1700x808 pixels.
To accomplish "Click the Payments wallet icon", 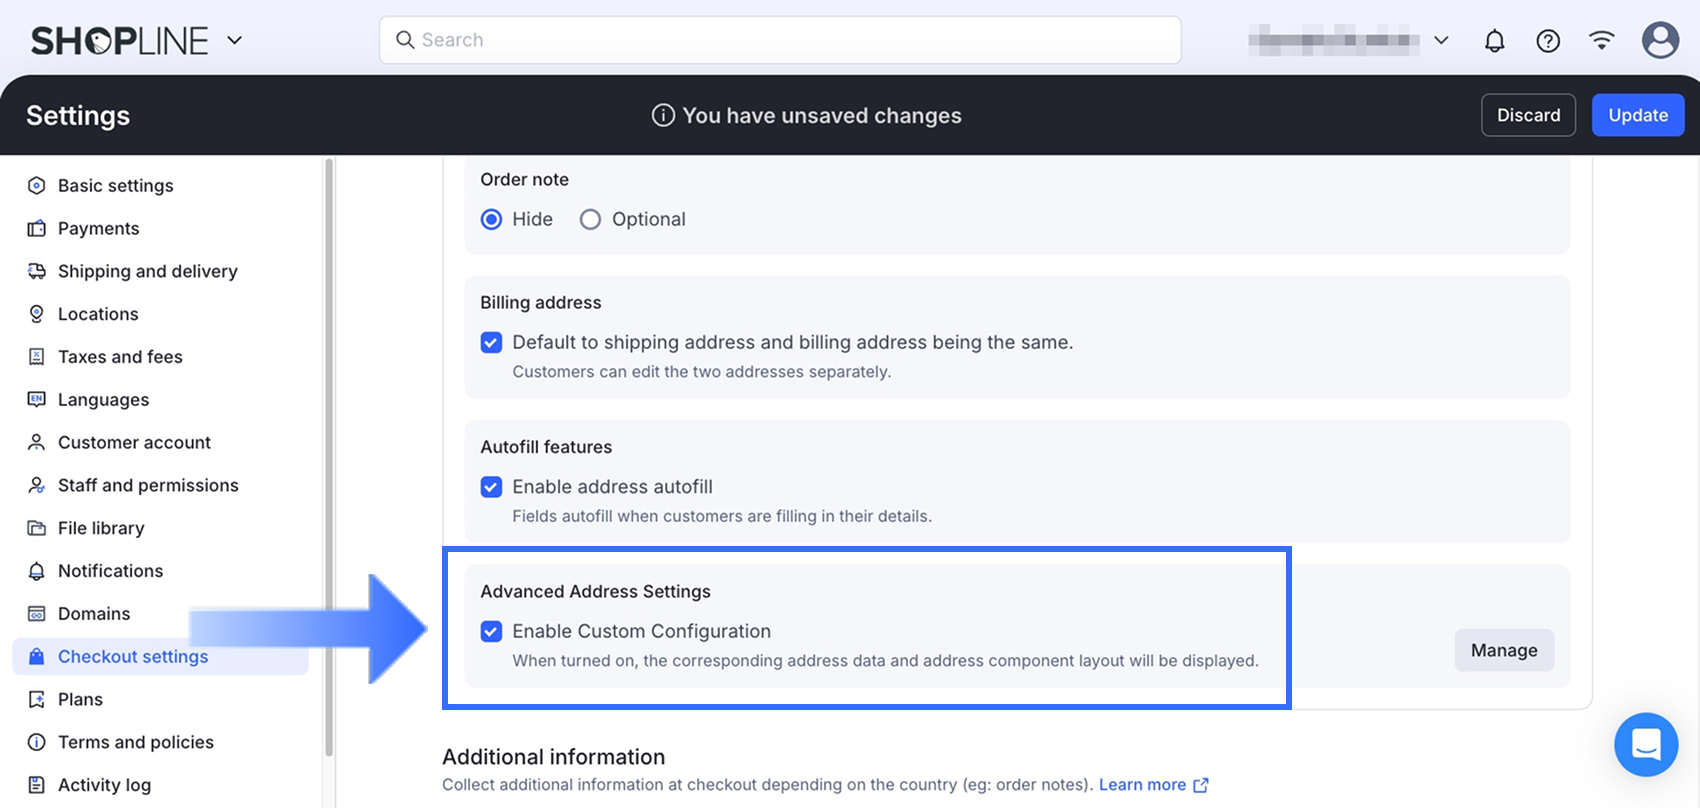I will point(37,228).
